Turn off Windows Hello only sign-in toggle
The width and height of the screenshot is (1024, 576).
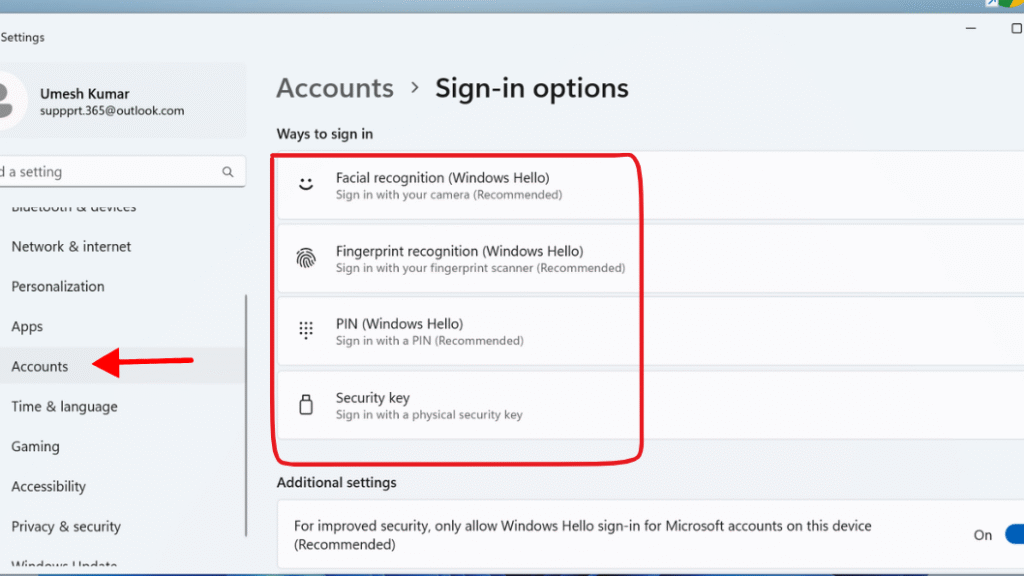coord(1014,534)
